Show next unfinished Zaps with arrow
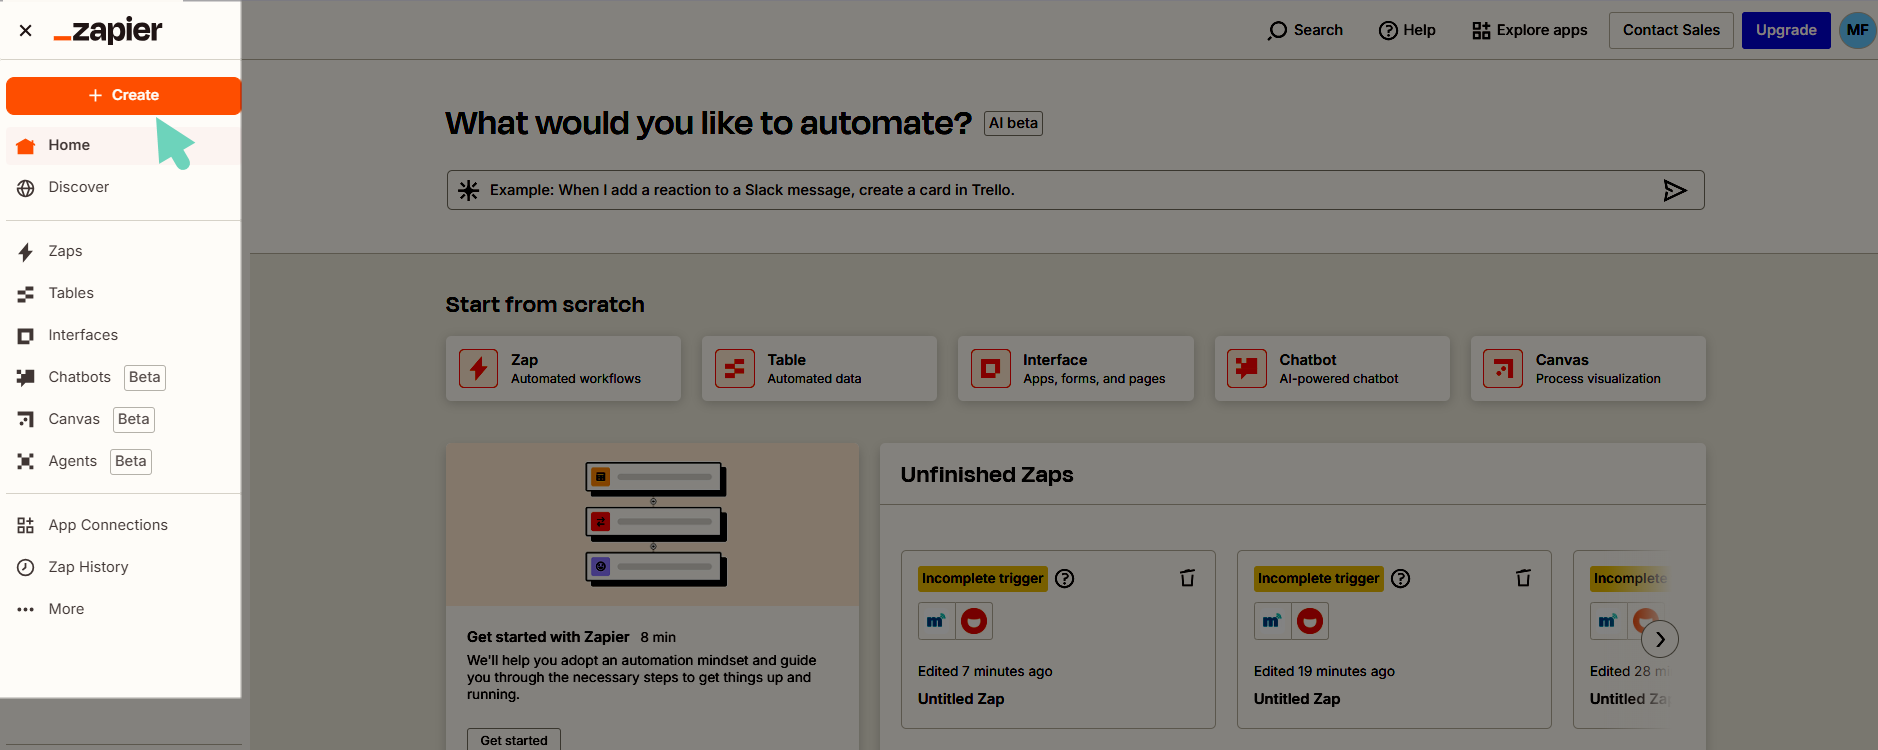This screenshot has width=1878, height=750. [1660, 639]
